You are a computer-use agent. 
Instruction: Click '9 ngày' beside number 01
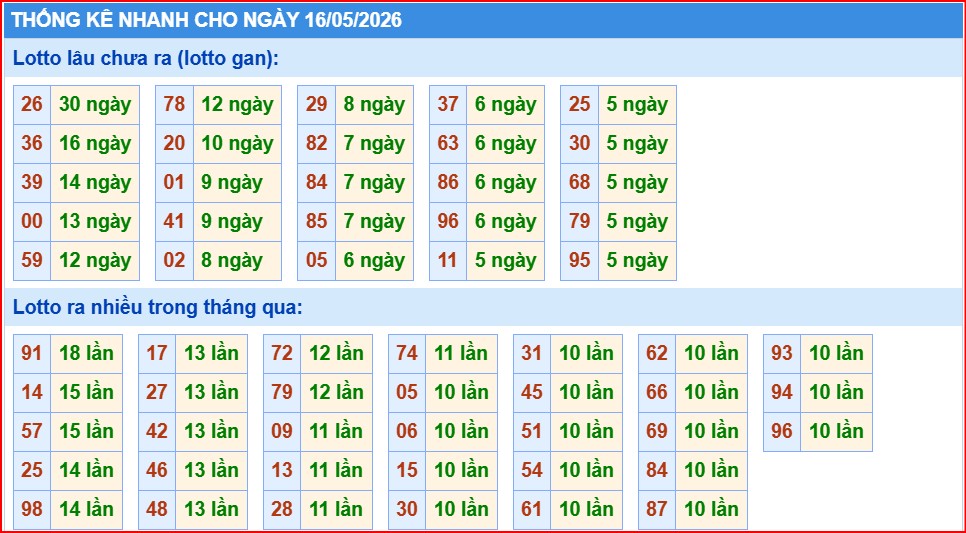point(237,182)
